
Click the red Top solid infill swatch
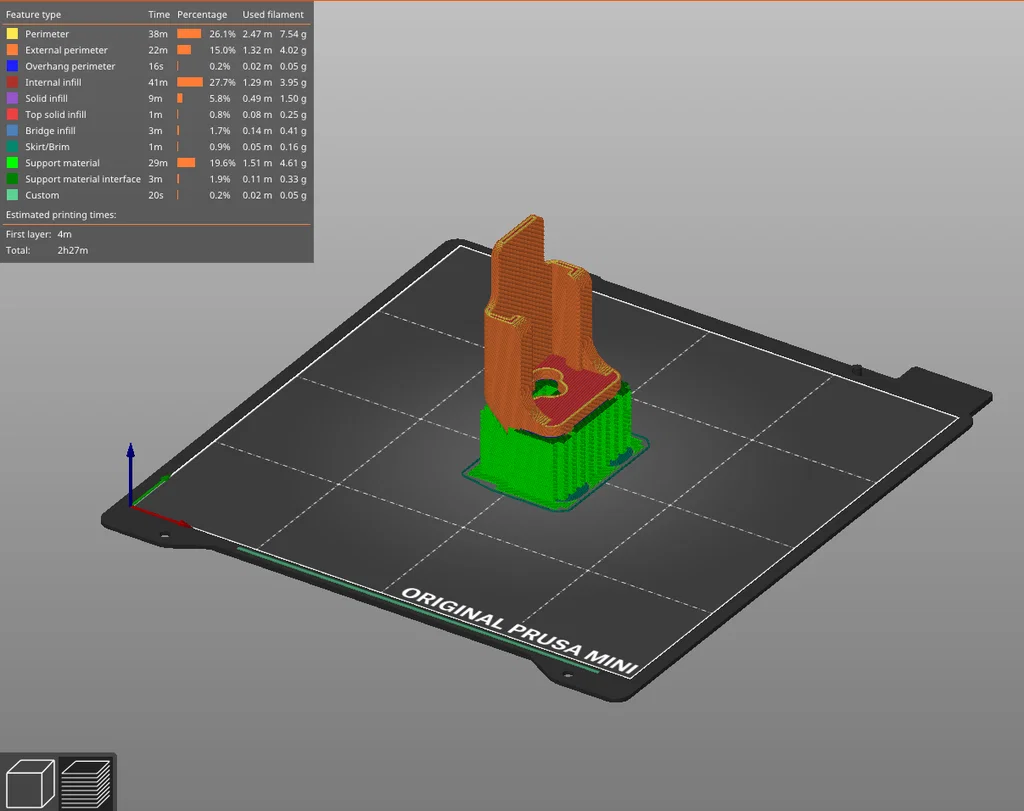[x=12, y=114]
